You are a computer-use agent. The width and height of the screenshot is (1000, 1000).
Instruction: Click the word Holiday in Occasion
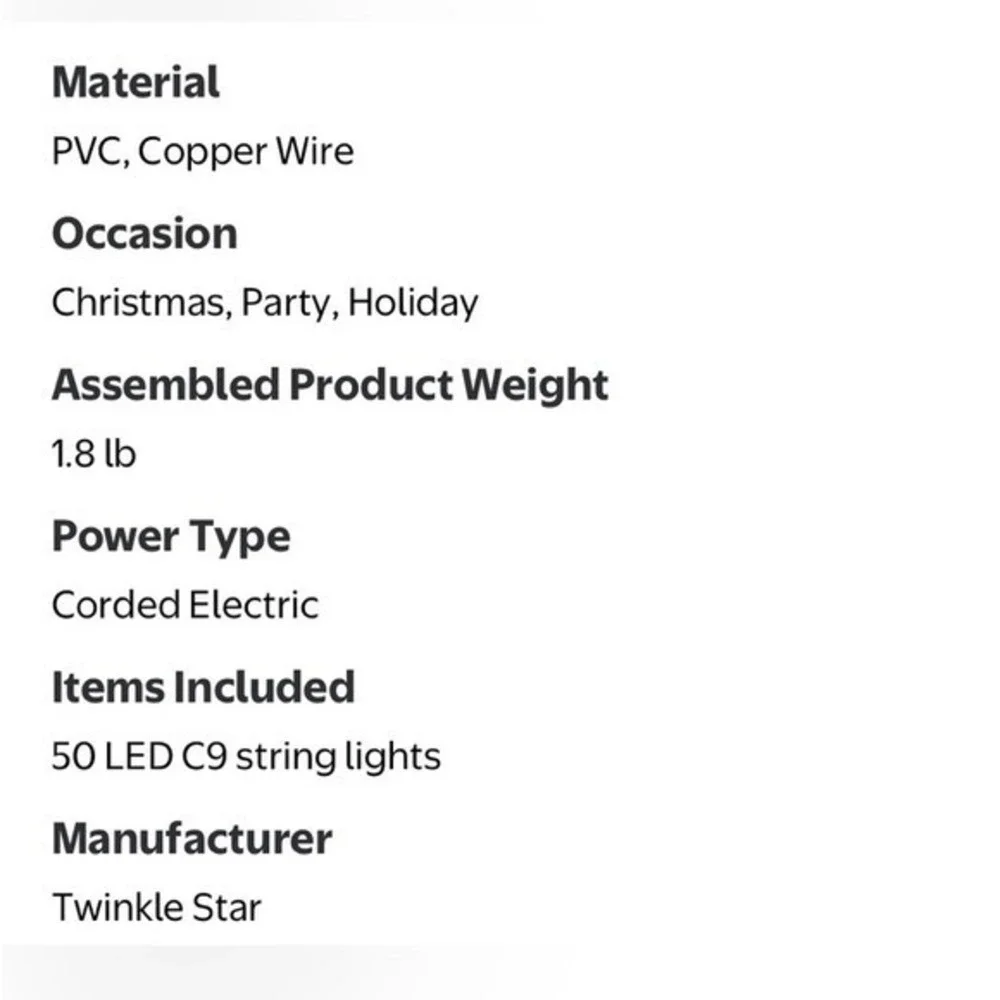pos(413,304)
